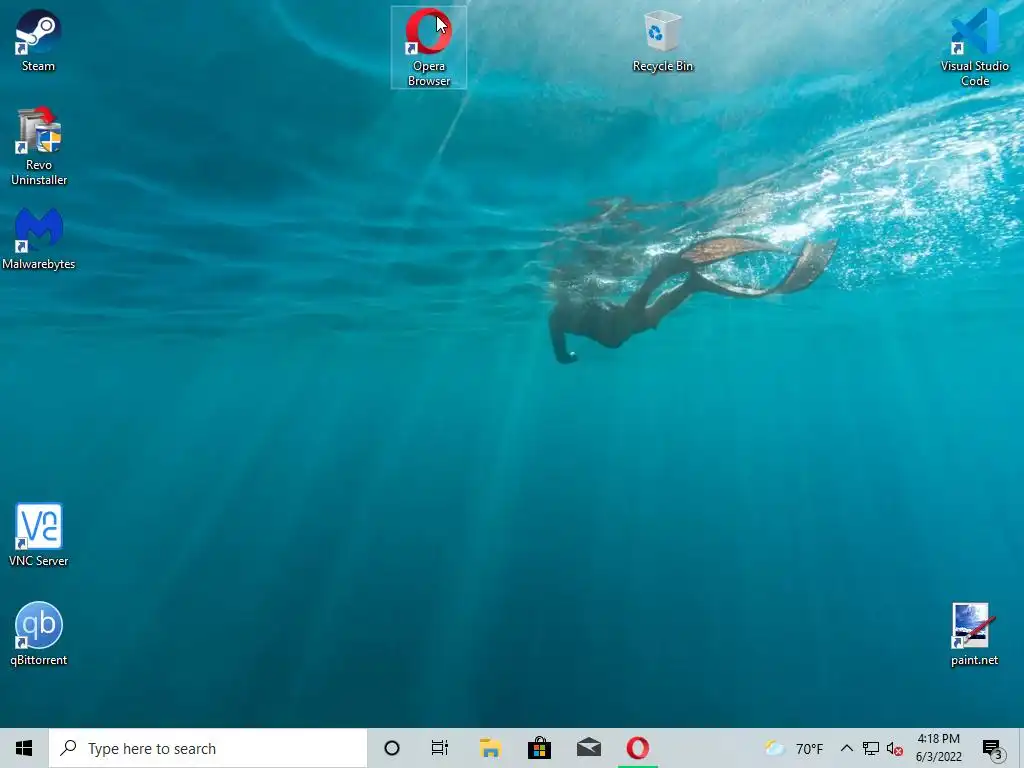Open Task View on the taskbar
The image size is (1024, 768).
click(x=440, y=748)
